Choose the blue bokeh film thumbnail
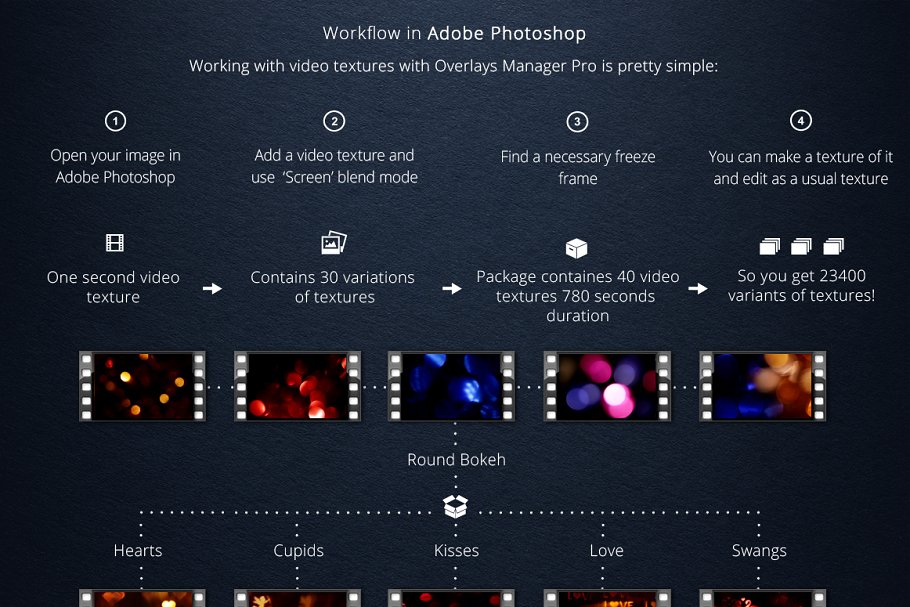Viewport: 910px width, 607px height. 452,386
